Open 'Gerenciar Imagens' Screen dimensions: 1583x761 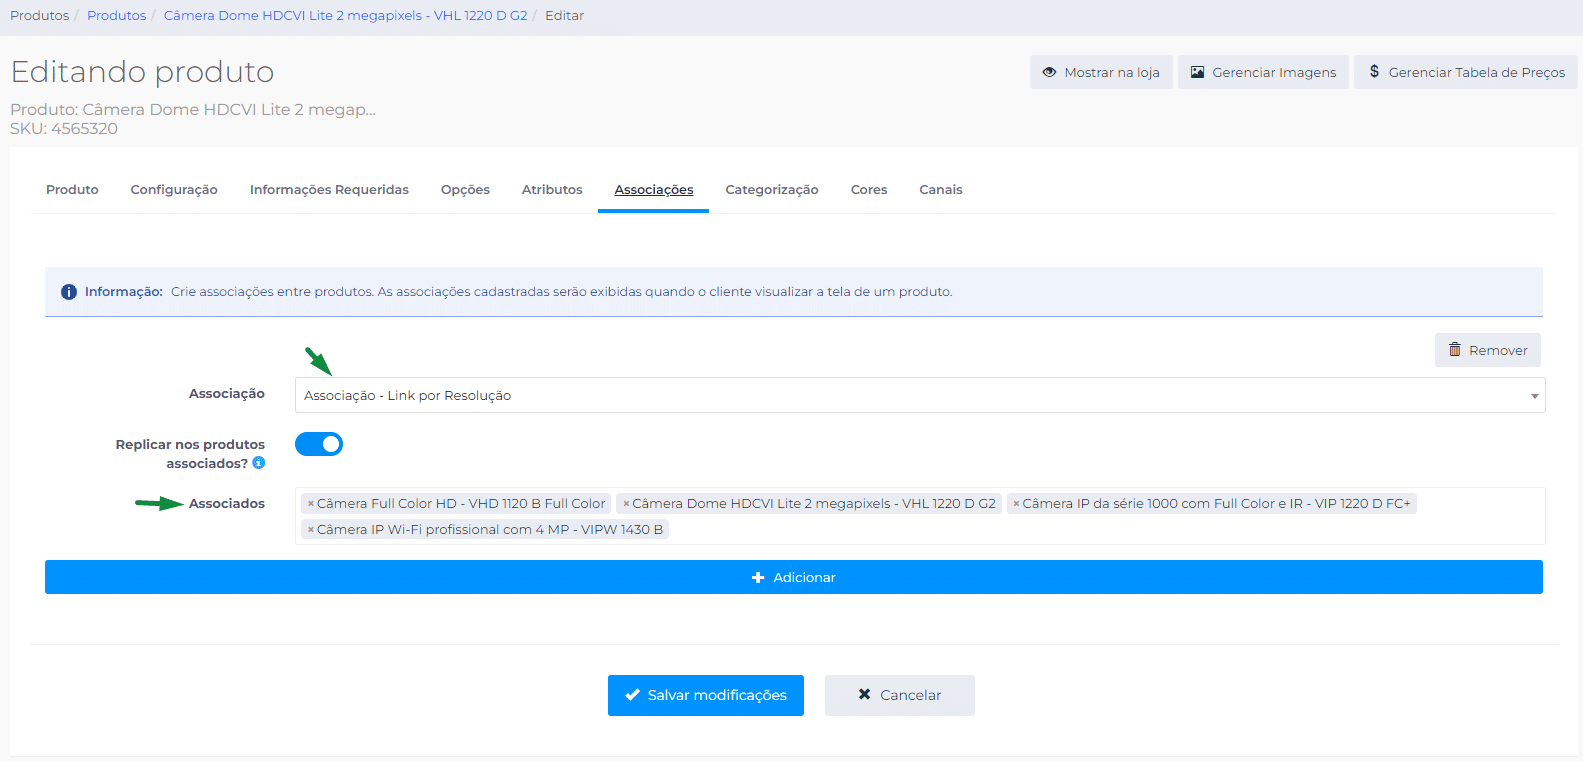1263,72
